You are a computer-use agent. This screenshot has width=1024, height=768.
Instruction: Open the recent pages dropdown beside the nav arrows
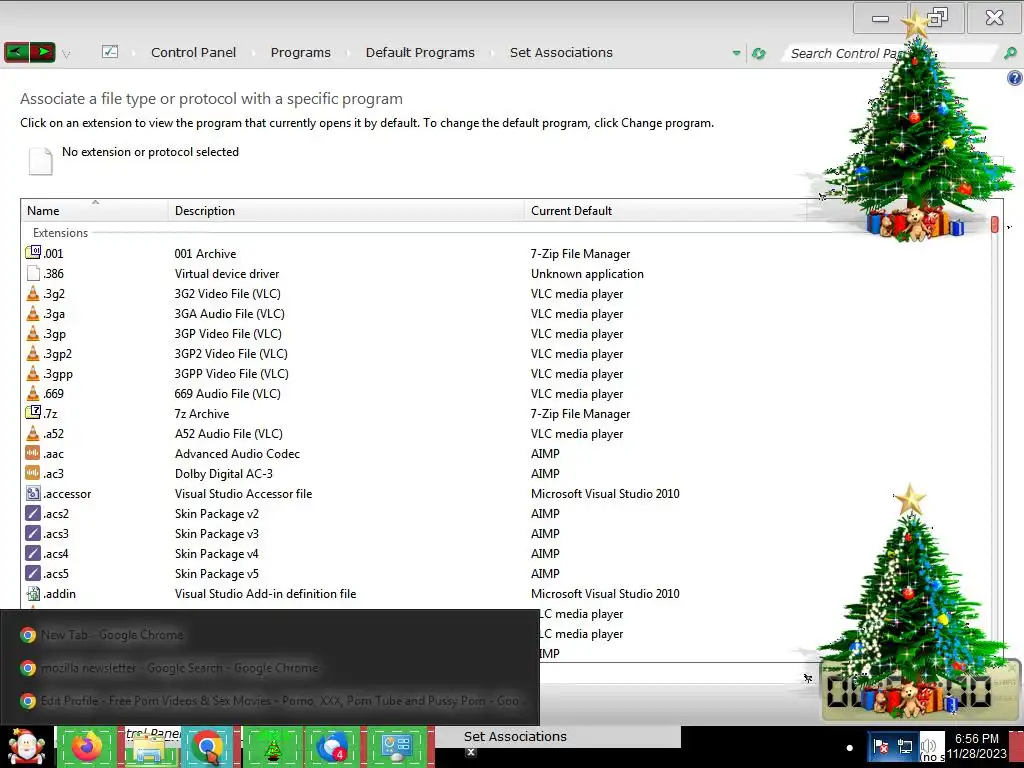tap(66, 54)
